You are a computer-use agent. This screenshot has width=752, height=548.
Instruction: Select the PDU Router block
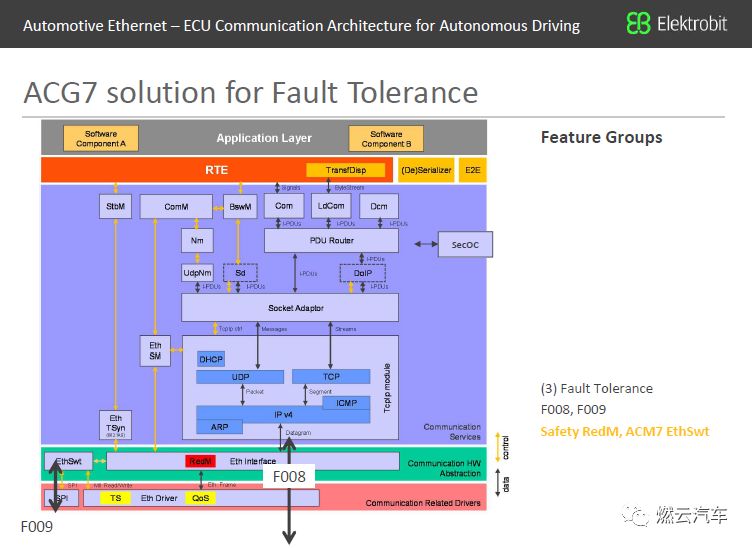click(x=331, y=240)
